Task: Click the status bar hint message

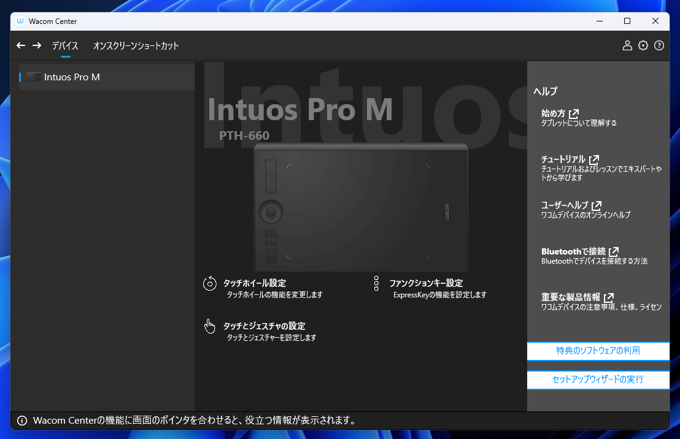Action: [x=194, y=420]
